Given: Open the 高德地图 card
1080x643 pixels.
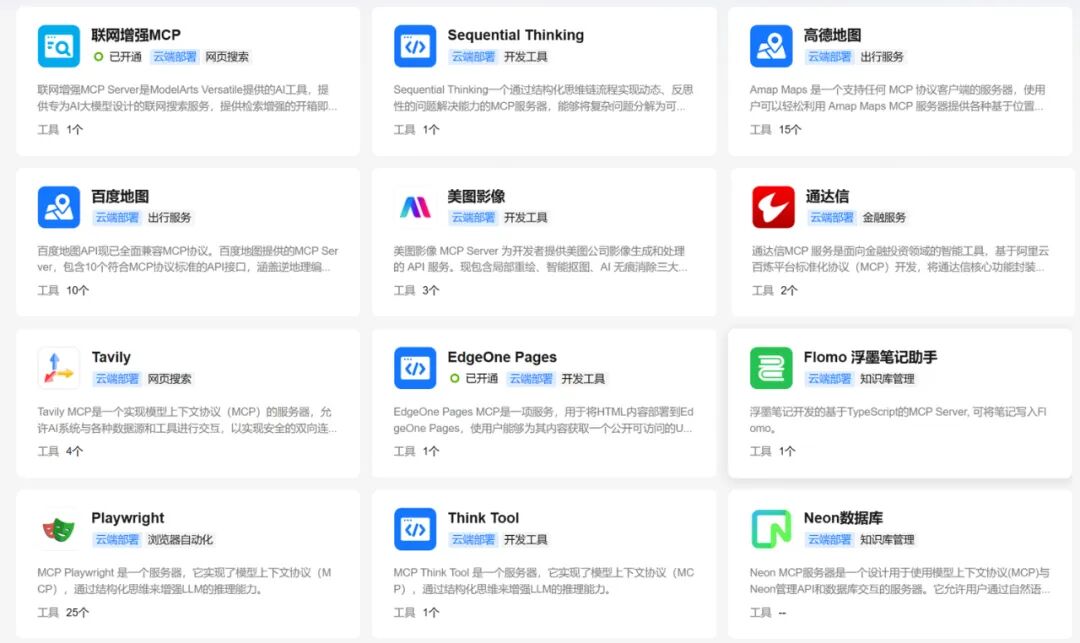Looking at the screenshot, I should pyautogui.click(x=900, y=80).
